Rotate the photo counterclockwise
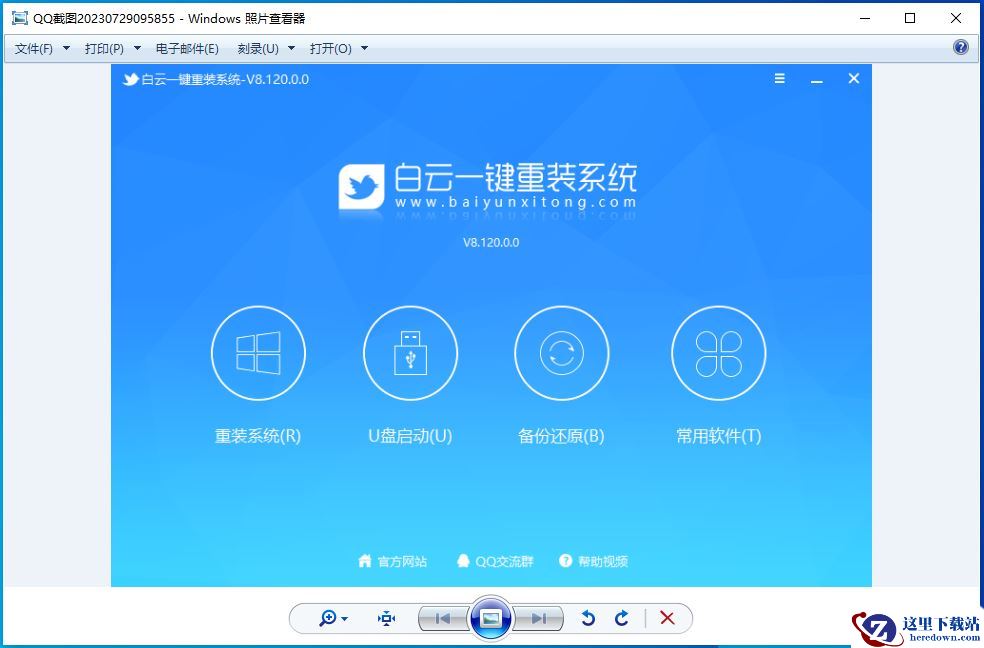 588,619
